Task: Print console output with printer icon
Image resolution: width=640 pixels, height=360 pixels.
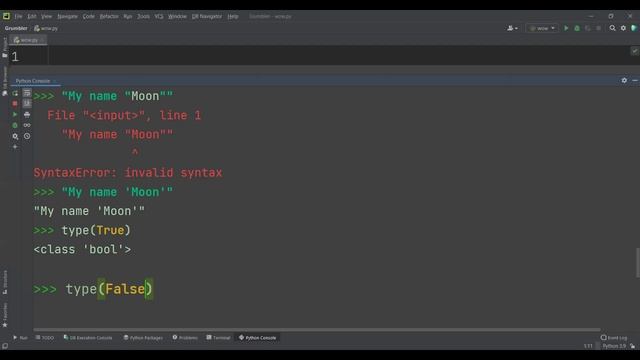Action: point(27,114)
